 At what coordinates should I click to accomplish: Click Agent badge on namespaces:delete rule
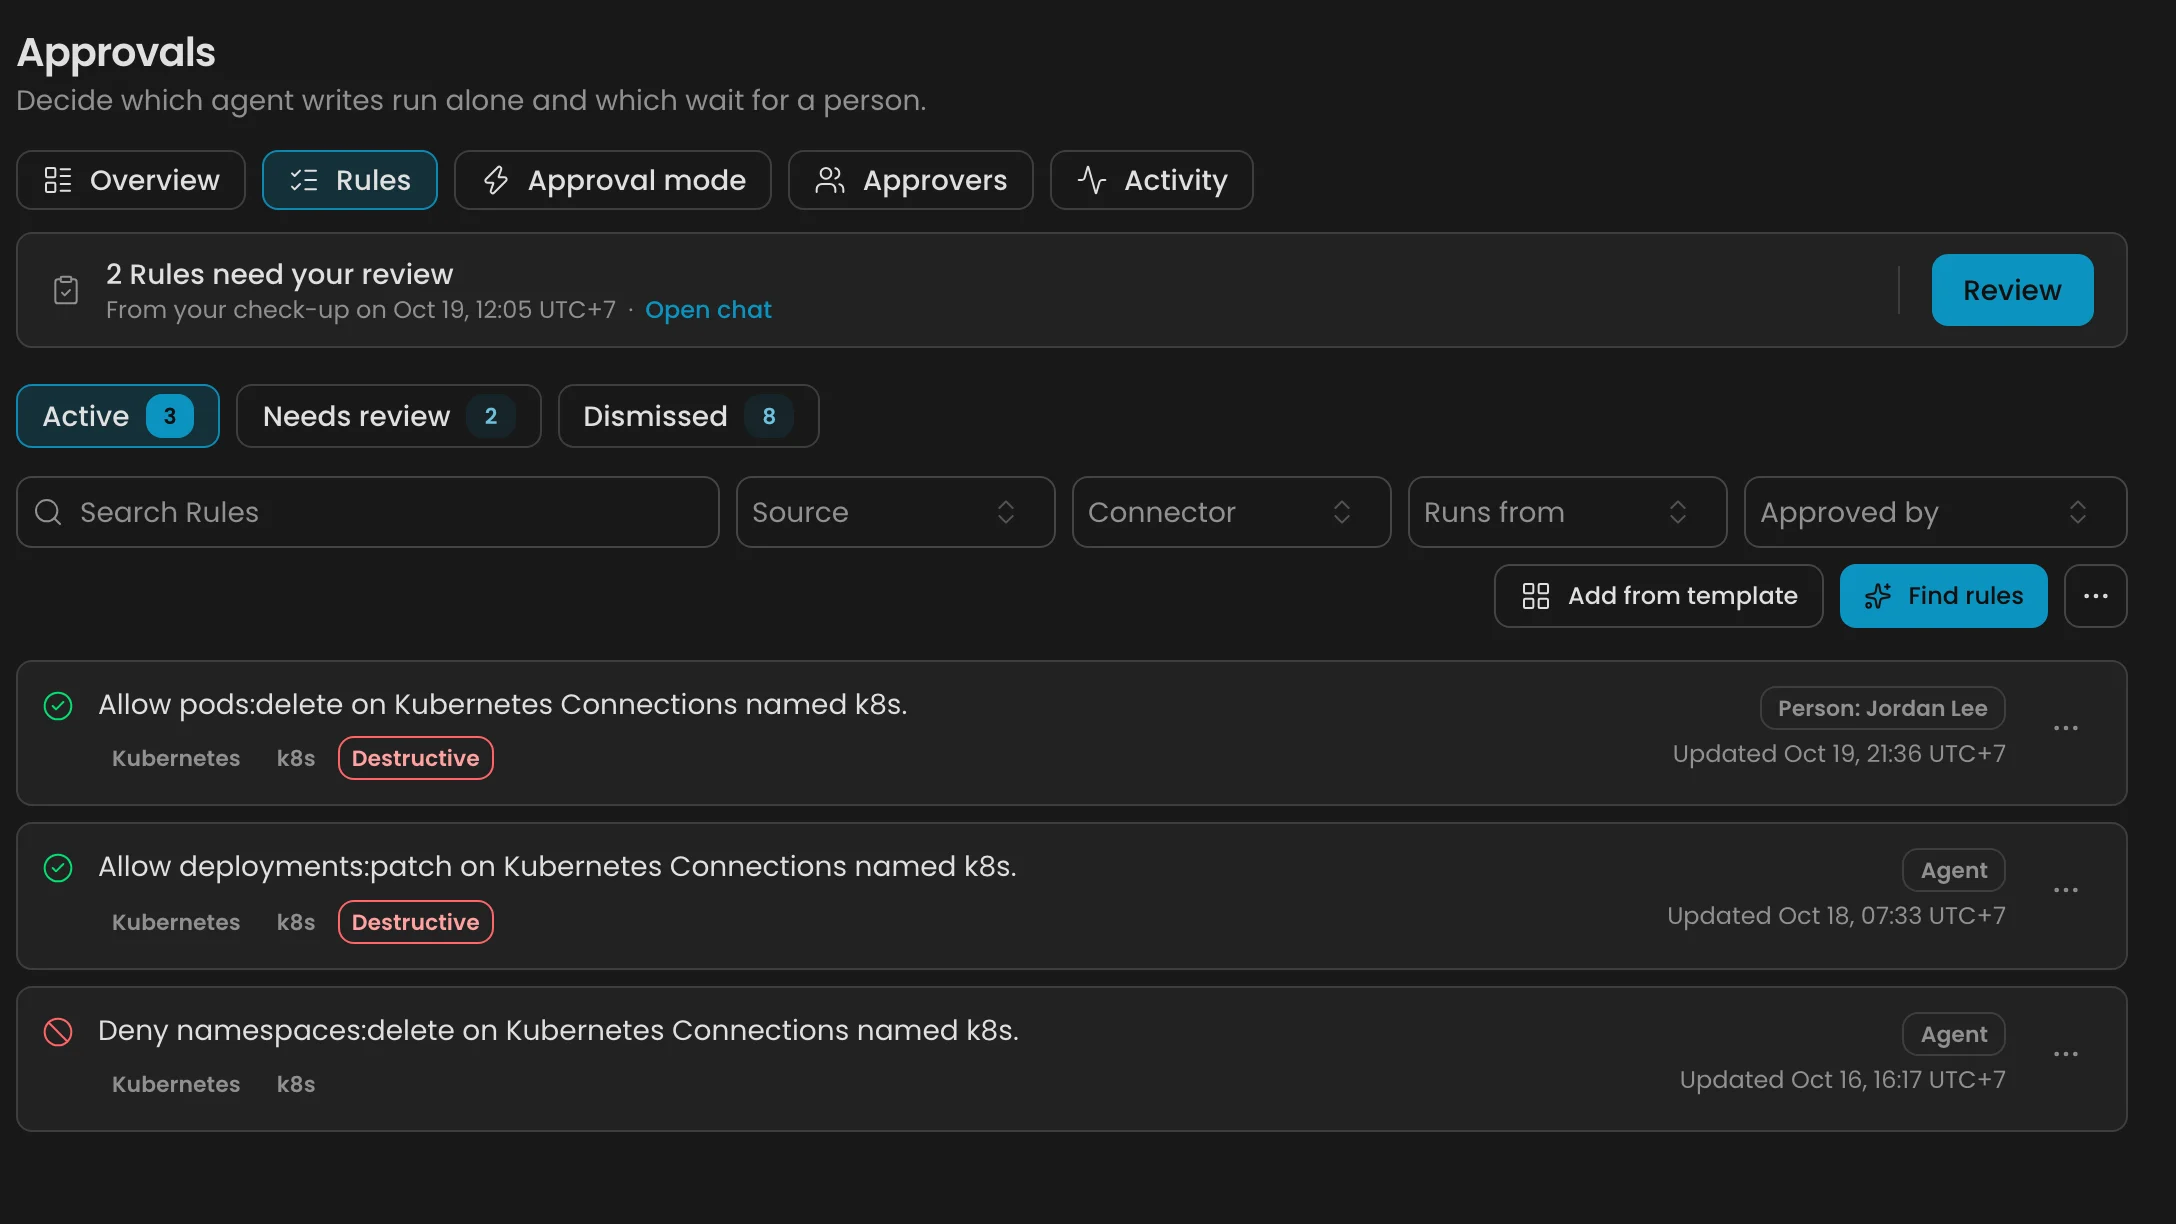click(x=1953, y=1034)
